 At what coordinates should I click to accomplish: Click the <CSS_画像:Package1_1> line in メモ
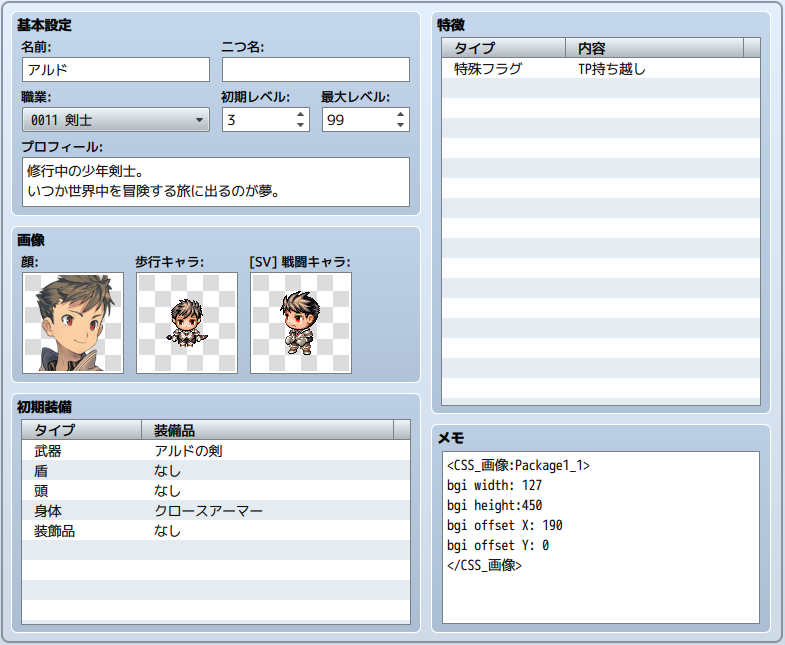tap(518, 465)
